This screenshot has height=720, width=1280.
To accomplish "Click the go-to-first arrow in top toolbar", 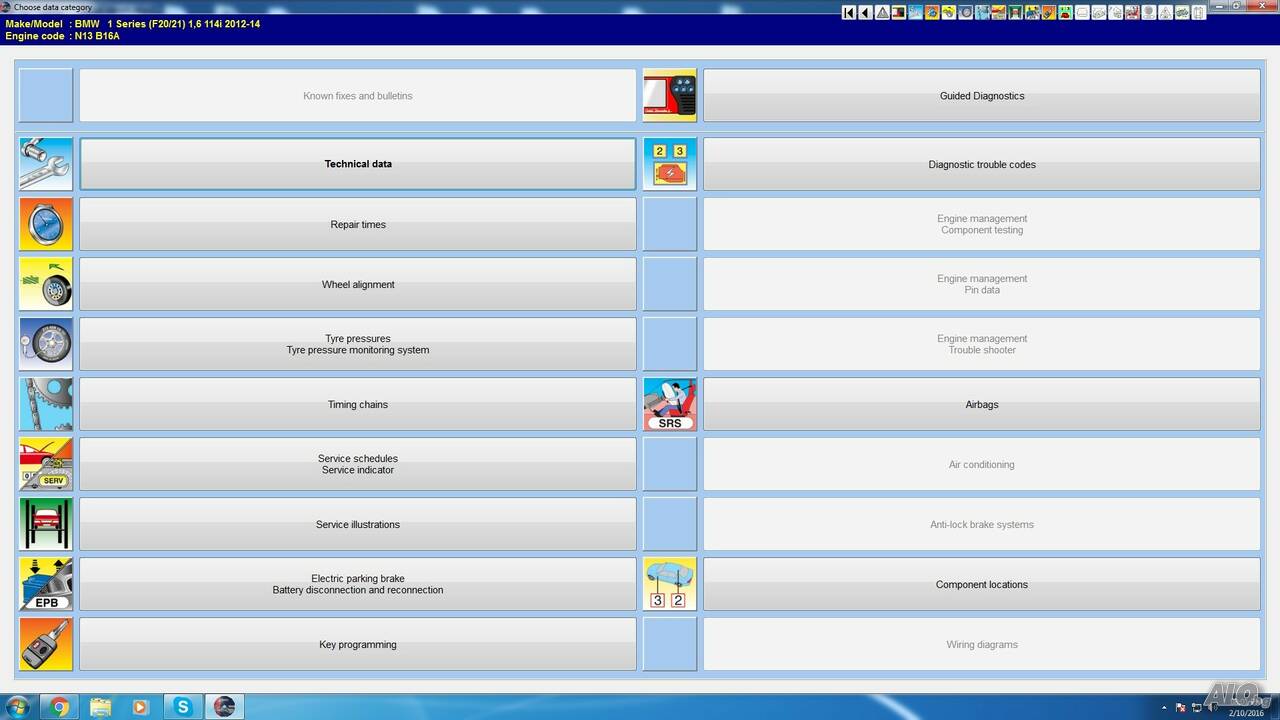I will (x=849, y=13).
